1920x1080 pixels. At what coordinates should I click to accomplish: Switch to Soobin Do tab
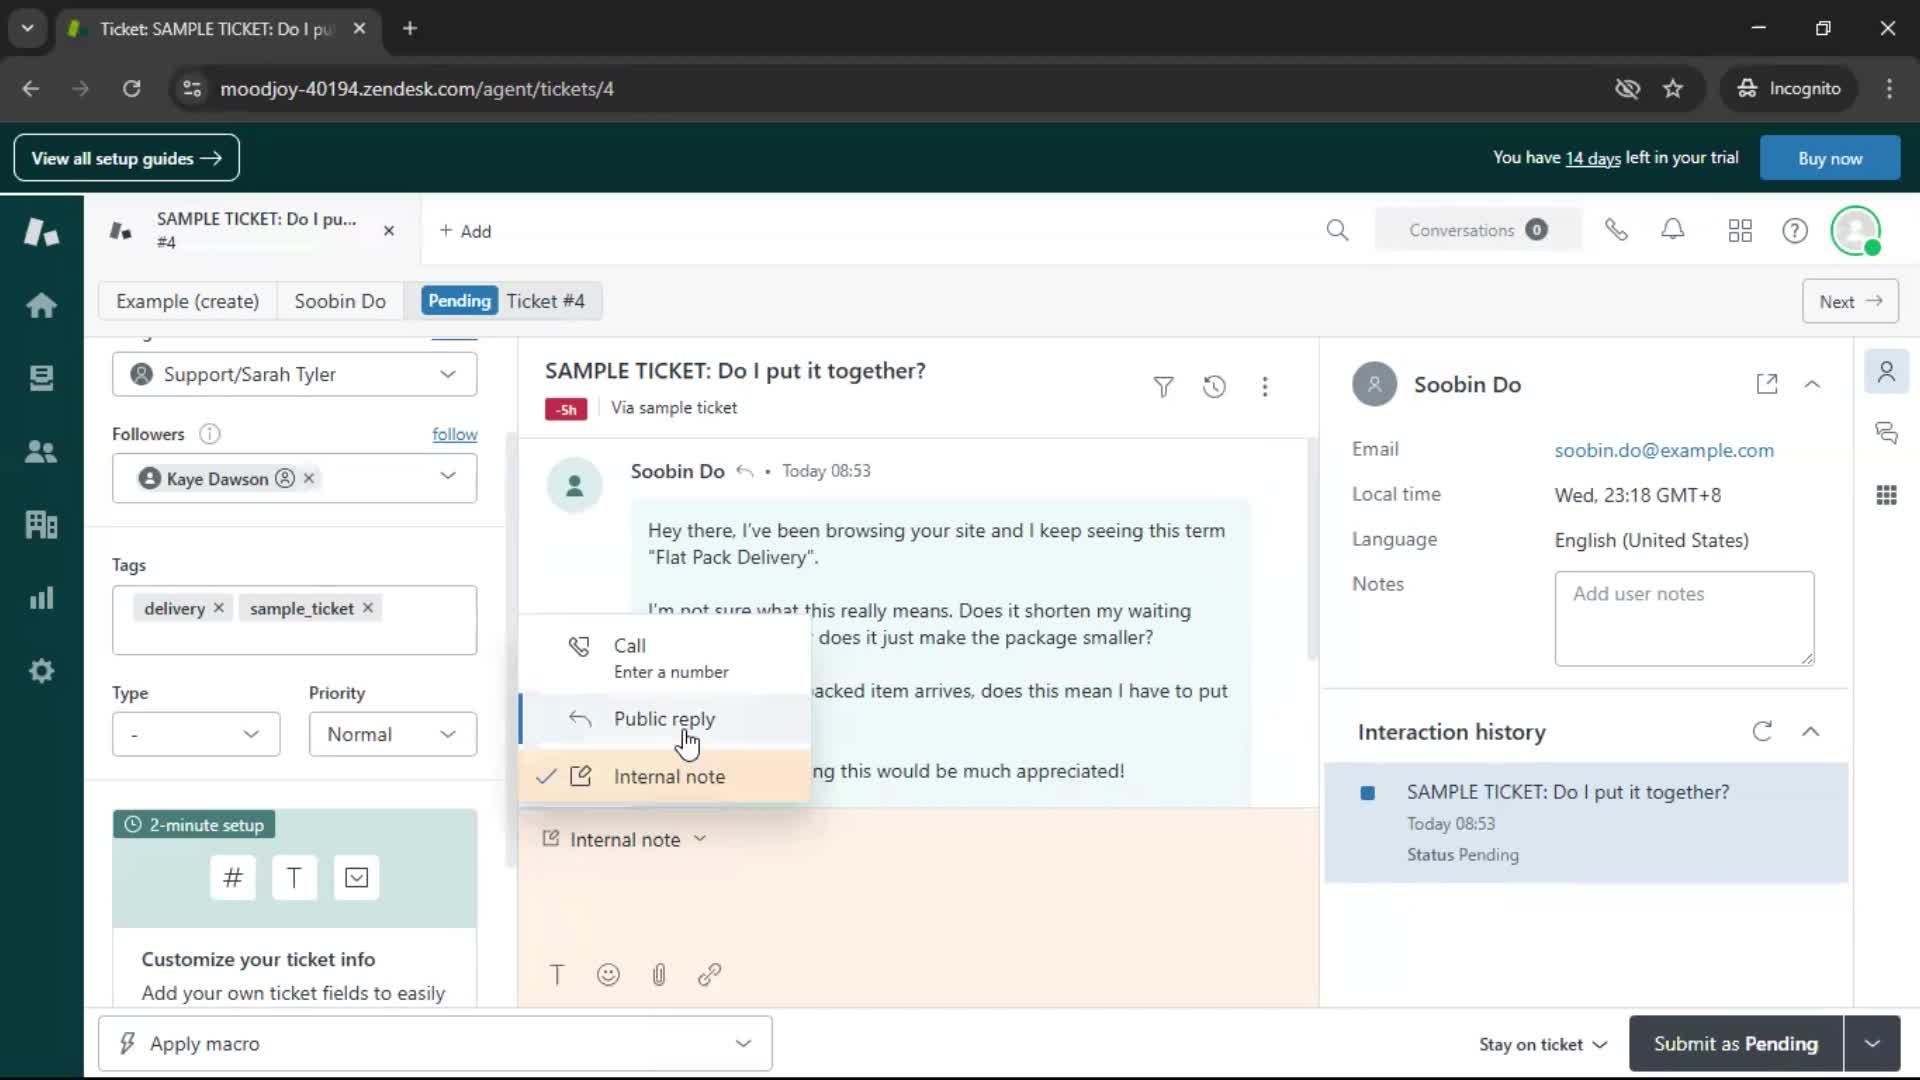tap(340, 301)
